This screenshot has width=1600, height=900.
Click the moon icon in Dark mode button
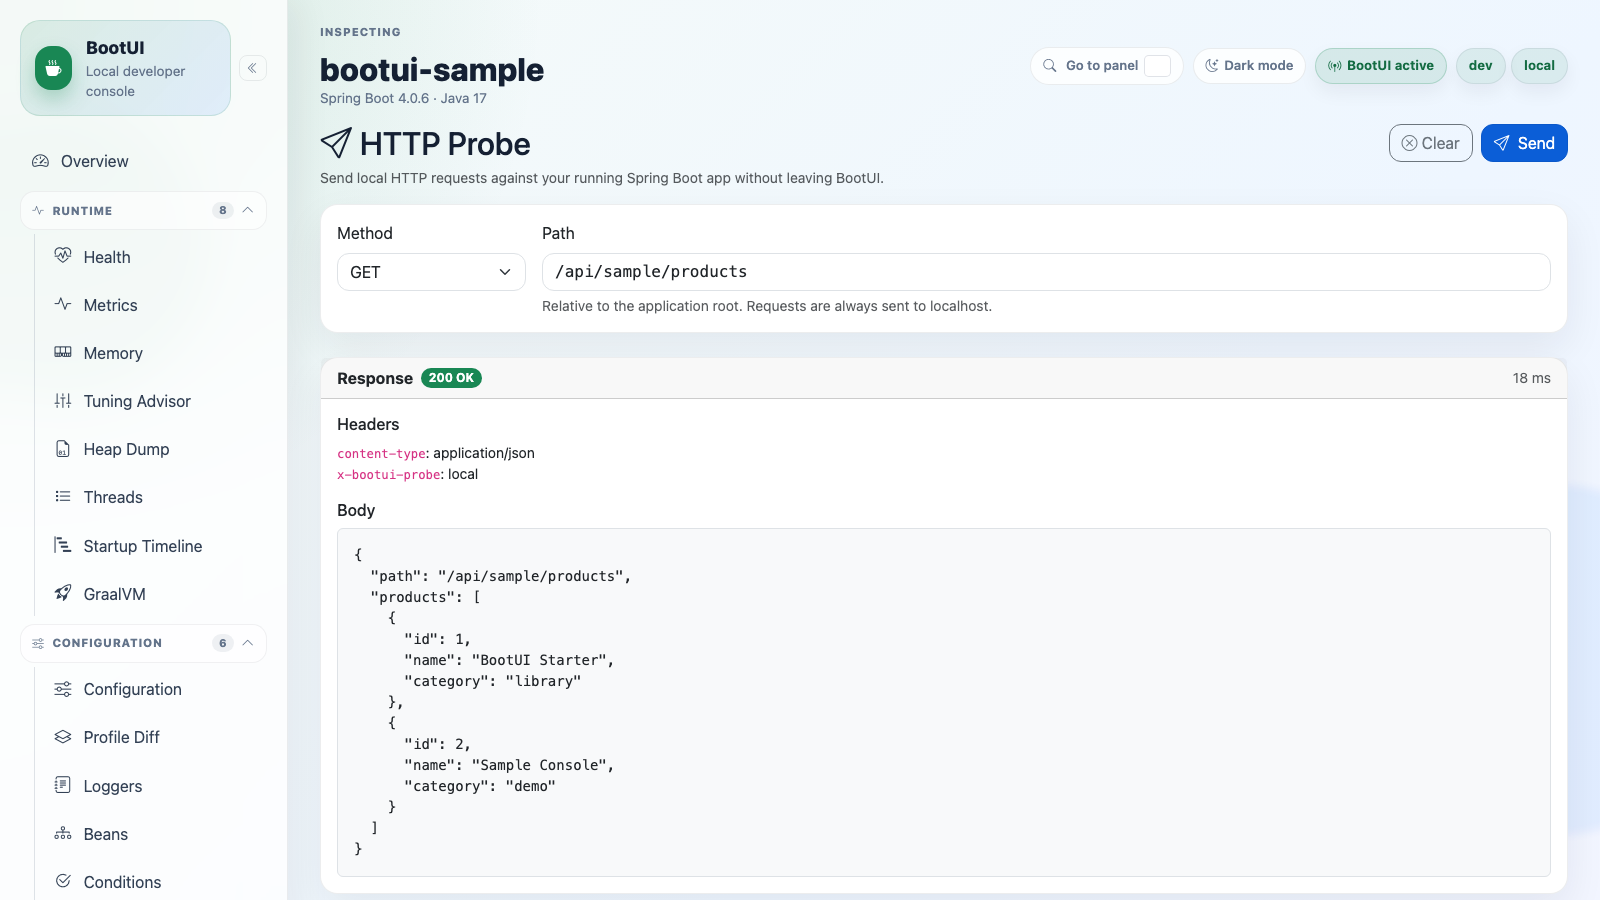1212,65
